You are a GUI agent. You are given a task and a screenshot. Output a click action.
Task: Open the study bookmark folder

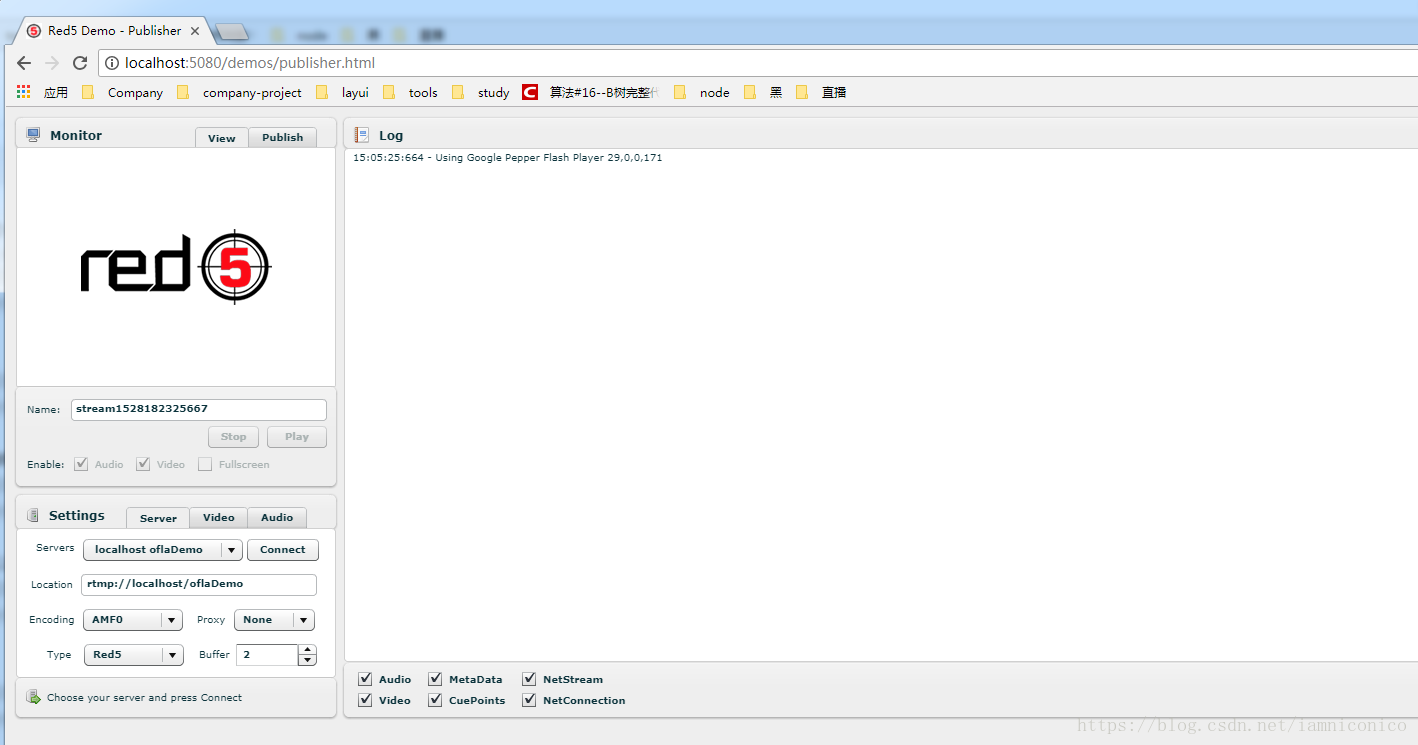(480, 92)
